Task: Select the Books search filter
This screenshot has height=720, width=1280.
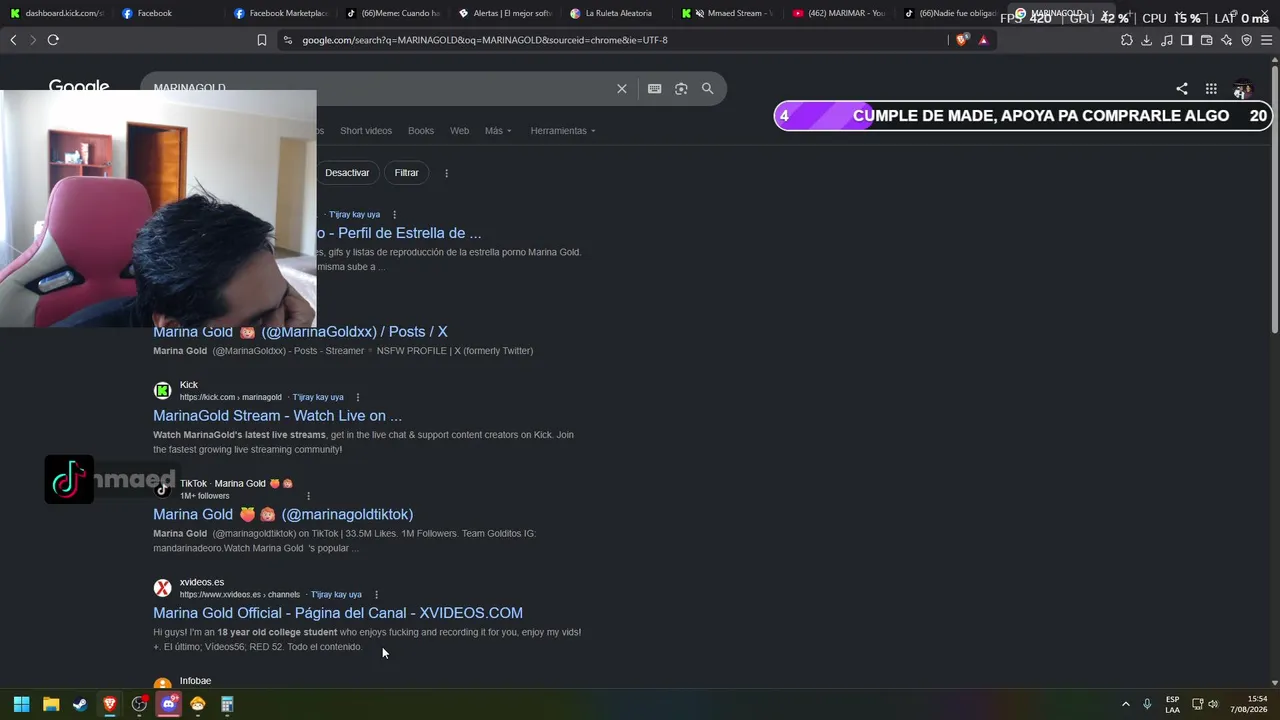Action: [x=421, y=131]
